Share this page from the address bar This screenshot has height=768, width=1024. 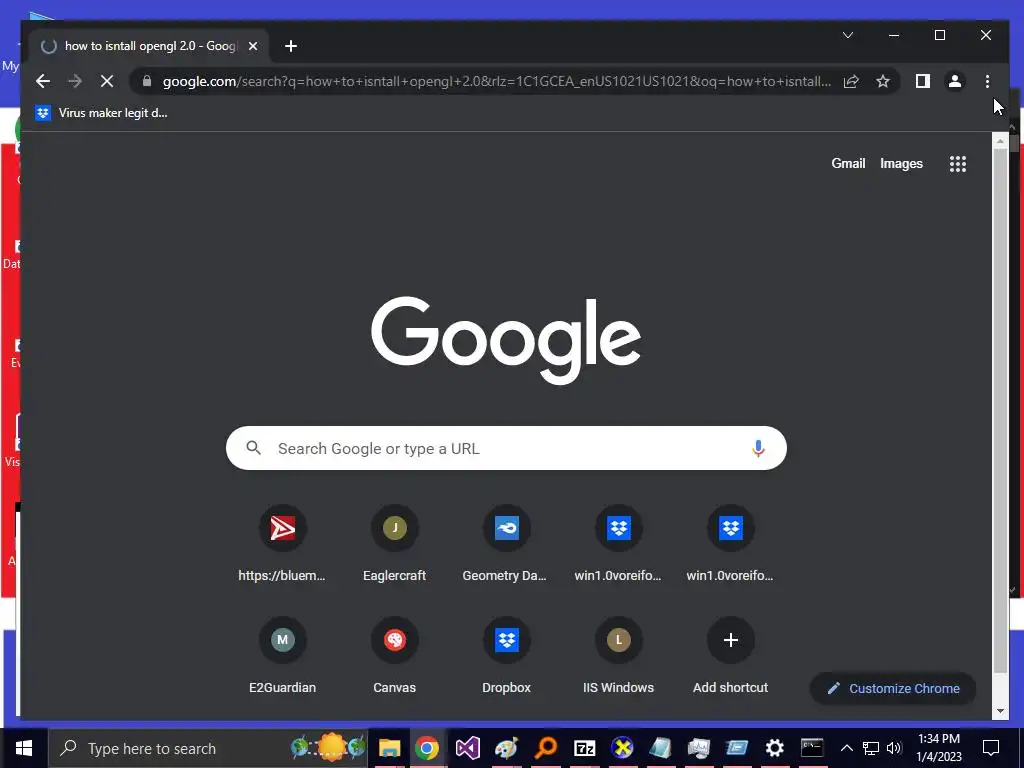851,81
